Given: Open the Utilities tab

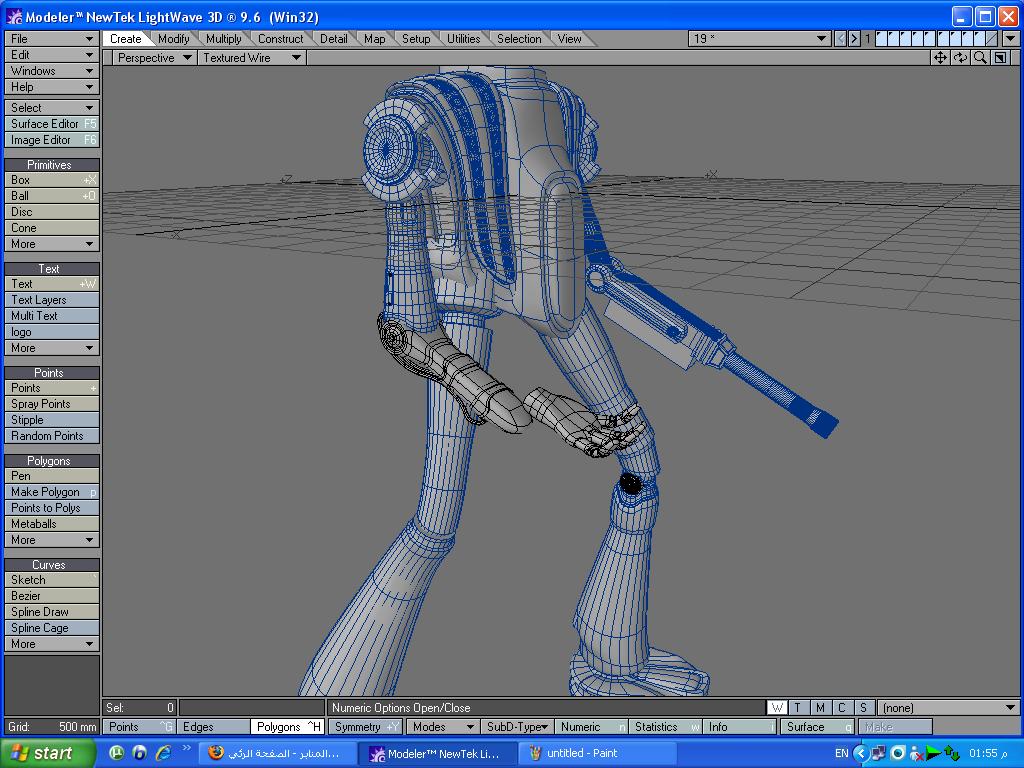Looking at the screenshot, I should click(463, 39).
